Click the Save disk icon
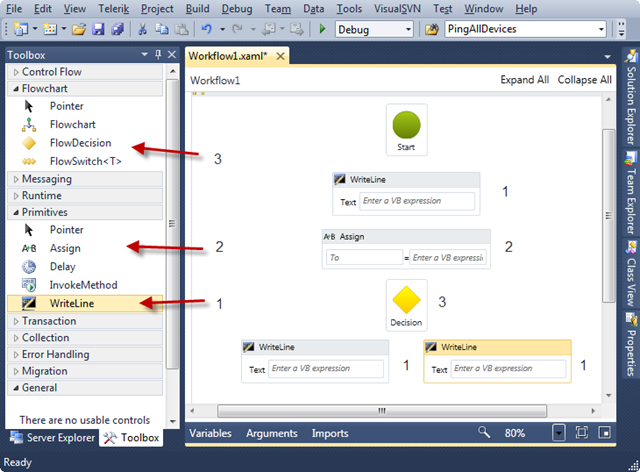Viewport: 640px width, 472px height. coord(98,29)
